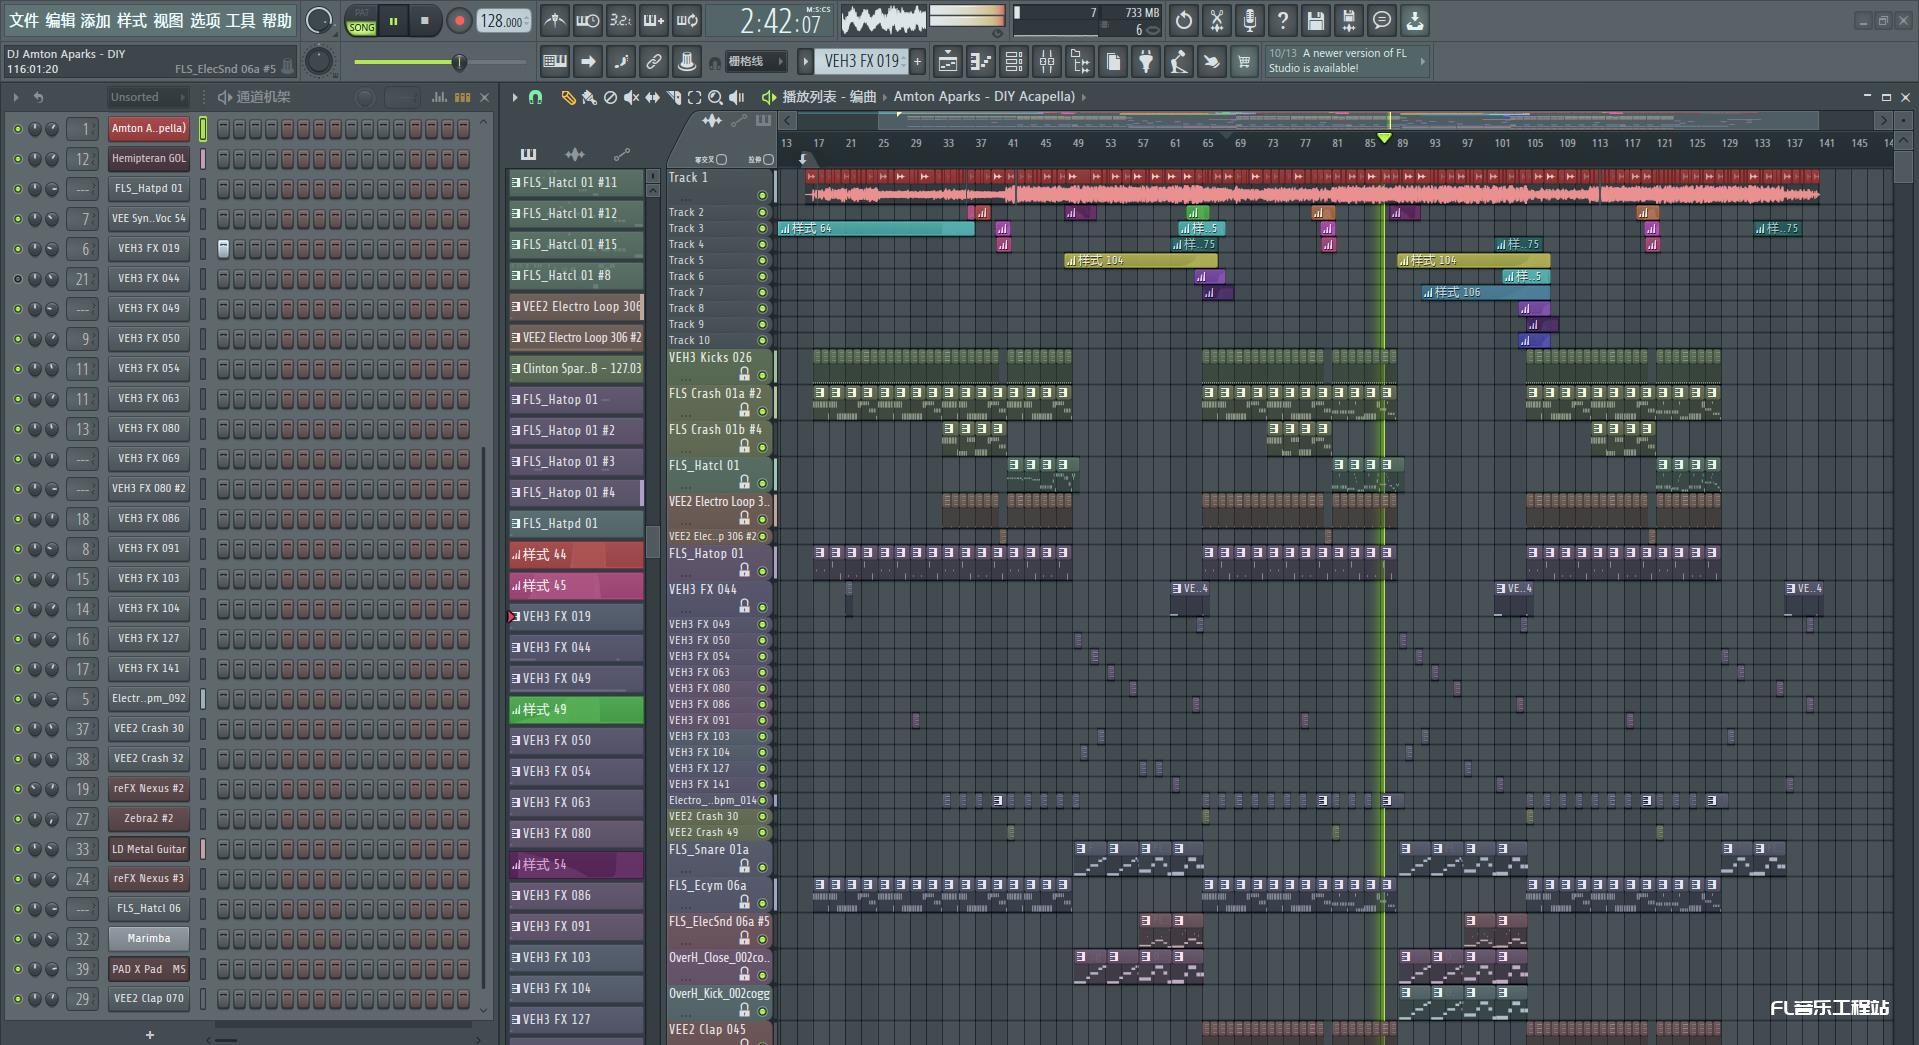This screenshot has width=1919, height=1045.
Task: Mute Track 2 in the playlist
Action: pos(762,212)
